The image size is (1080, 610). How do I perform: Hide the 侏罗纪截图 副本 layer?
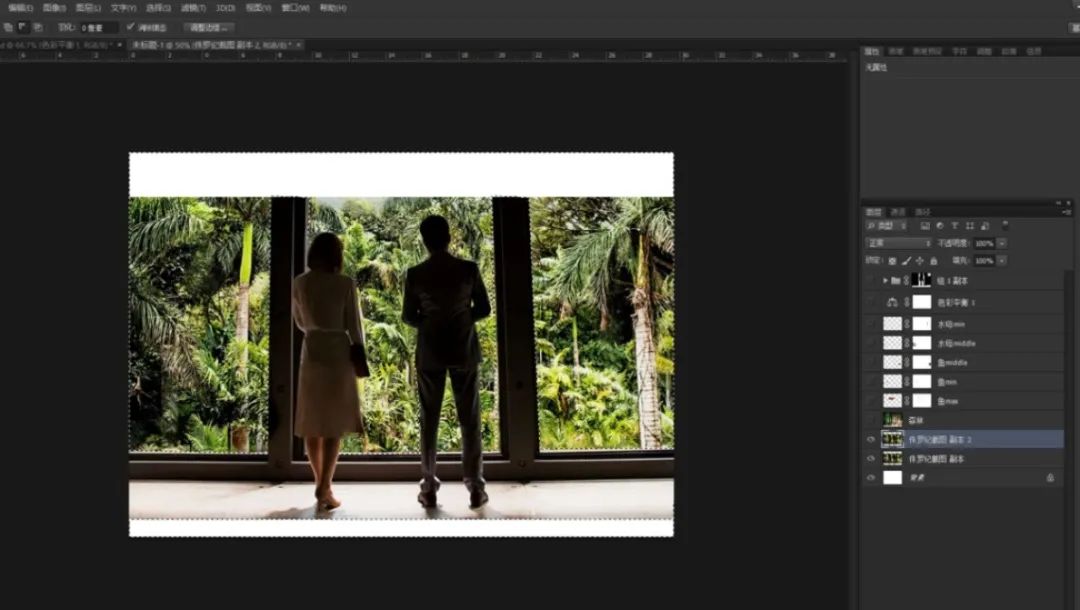871,459
